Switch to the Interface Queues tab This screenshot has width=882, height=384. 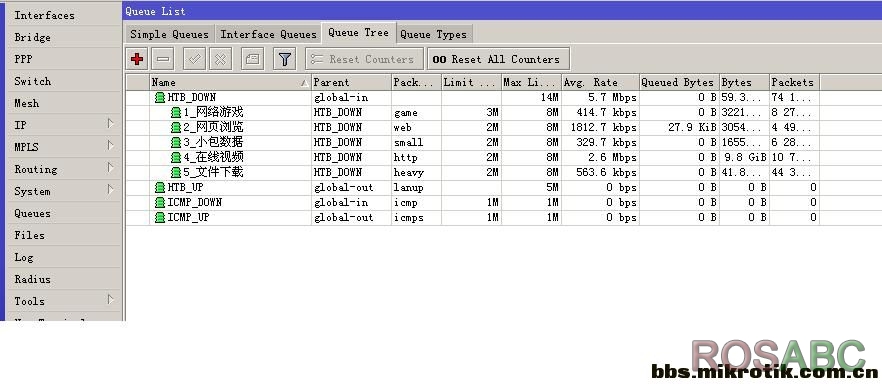coord(268,34)
